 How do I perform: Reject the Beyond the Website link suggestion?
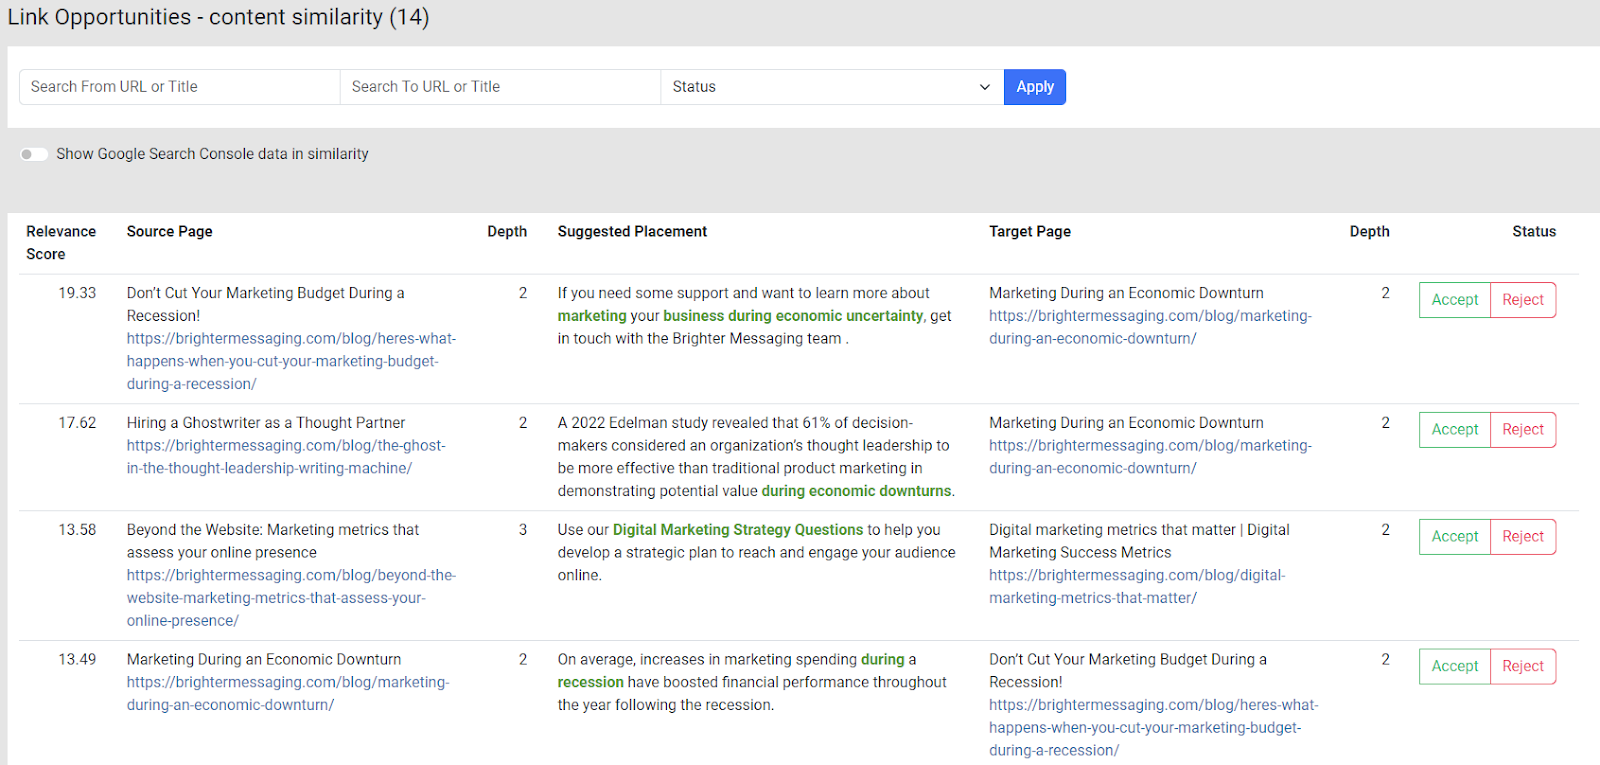pyautogui.click(x=1522, y=537)
